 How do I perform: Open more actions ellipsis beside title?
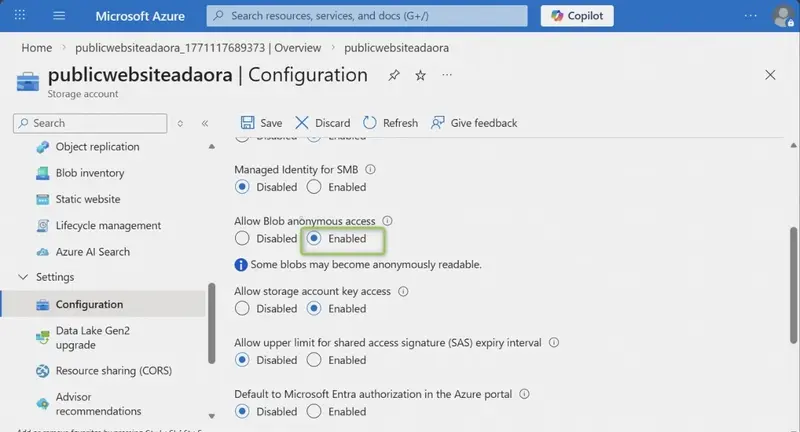point(447,75)
